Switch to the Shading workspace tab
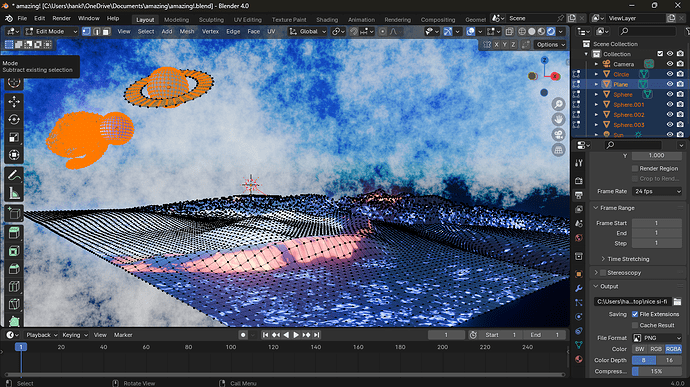The image size is (690, 387). (x=327, y=20)
